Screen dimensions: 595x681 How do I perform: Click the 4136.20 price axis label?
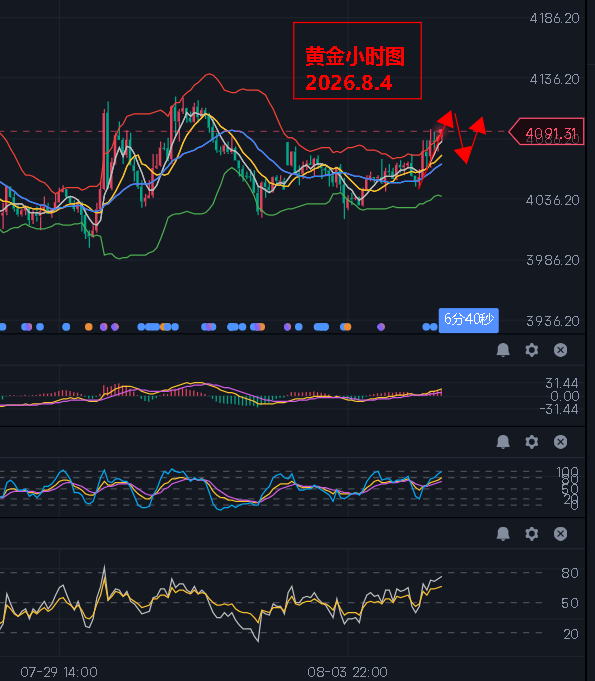[555, 79]
